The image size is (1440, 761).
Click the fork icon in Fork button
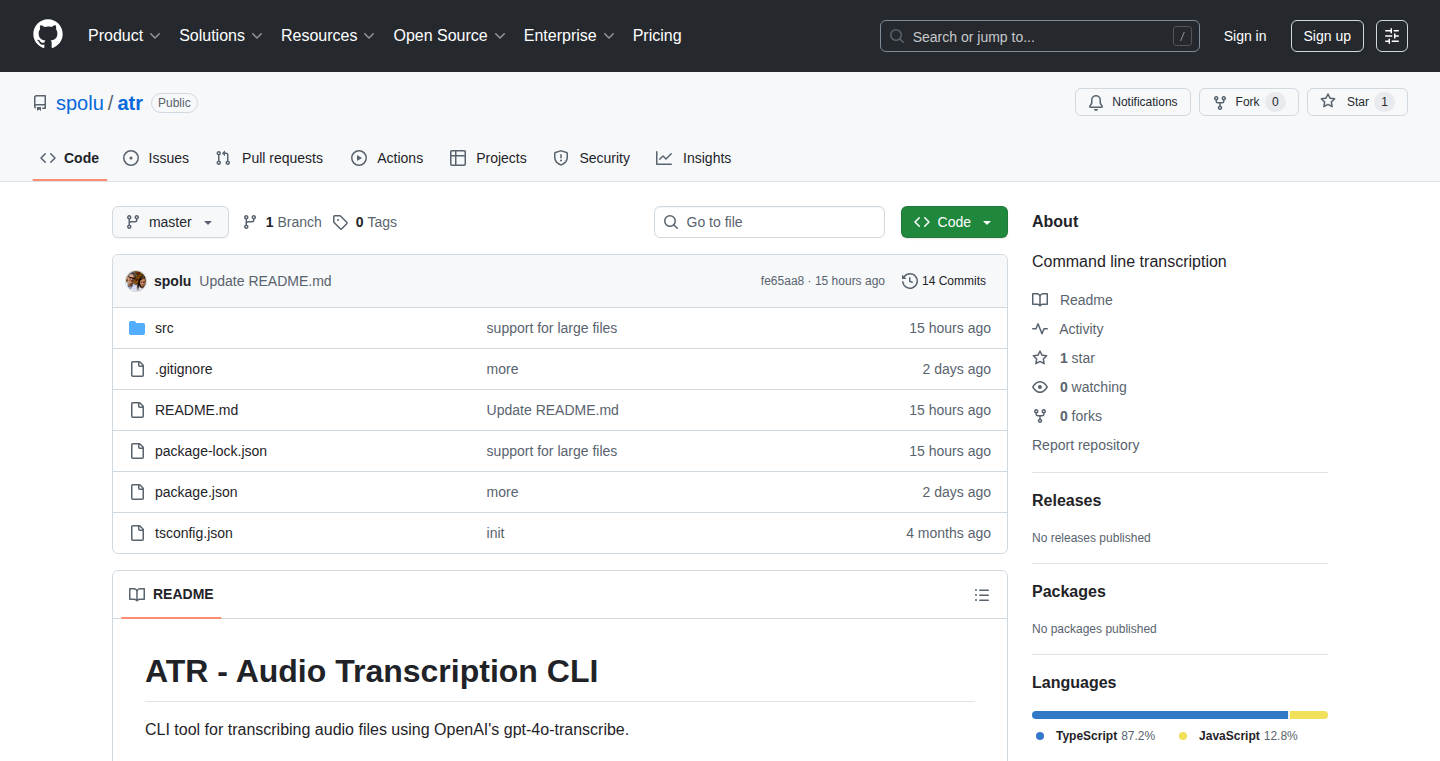point(1220,102)
